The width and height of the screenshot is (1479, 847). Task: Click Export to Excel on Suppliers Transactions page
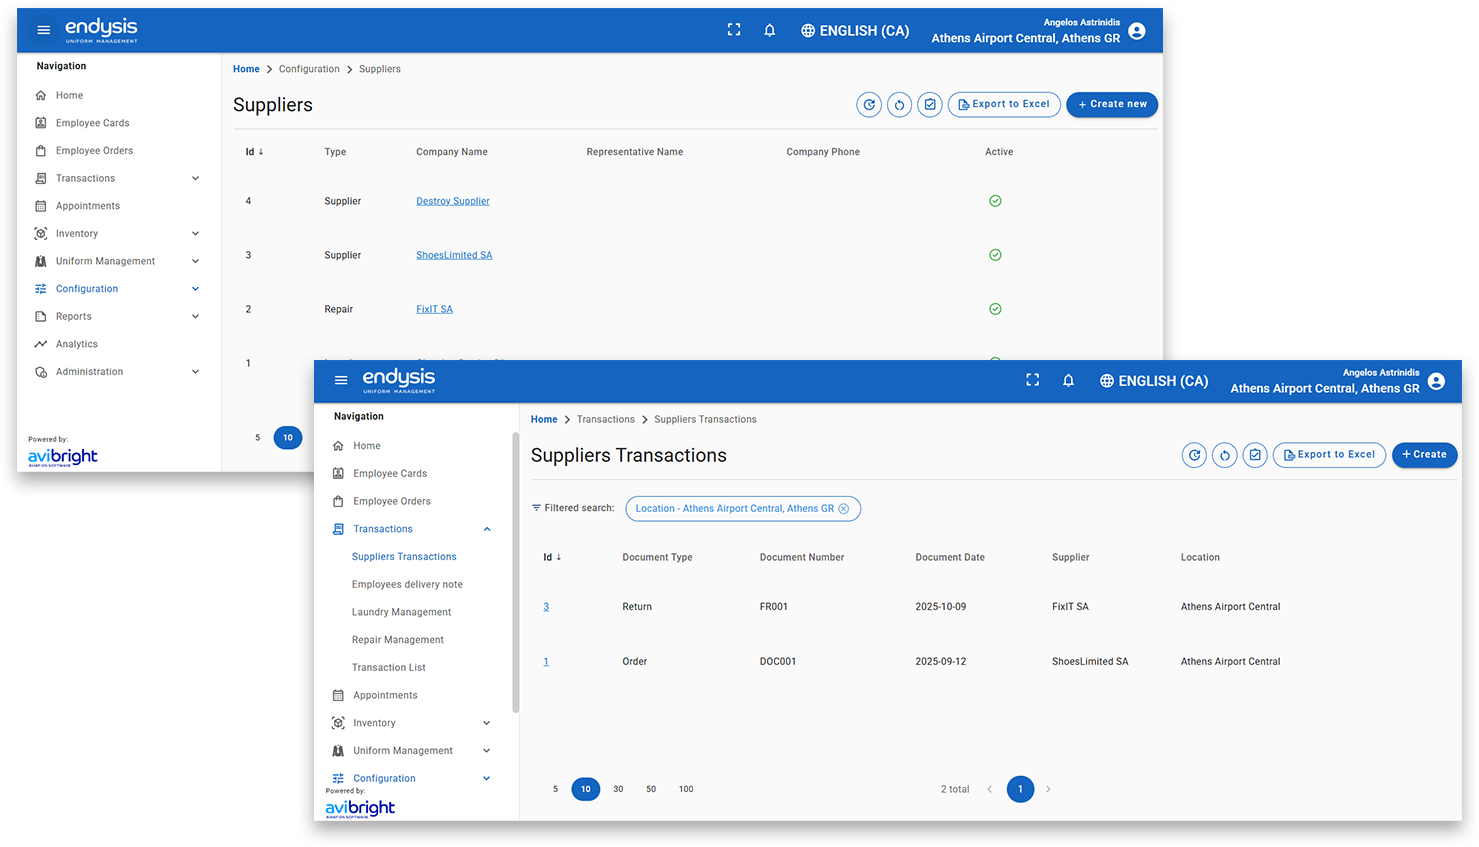tap(1329, 455)
